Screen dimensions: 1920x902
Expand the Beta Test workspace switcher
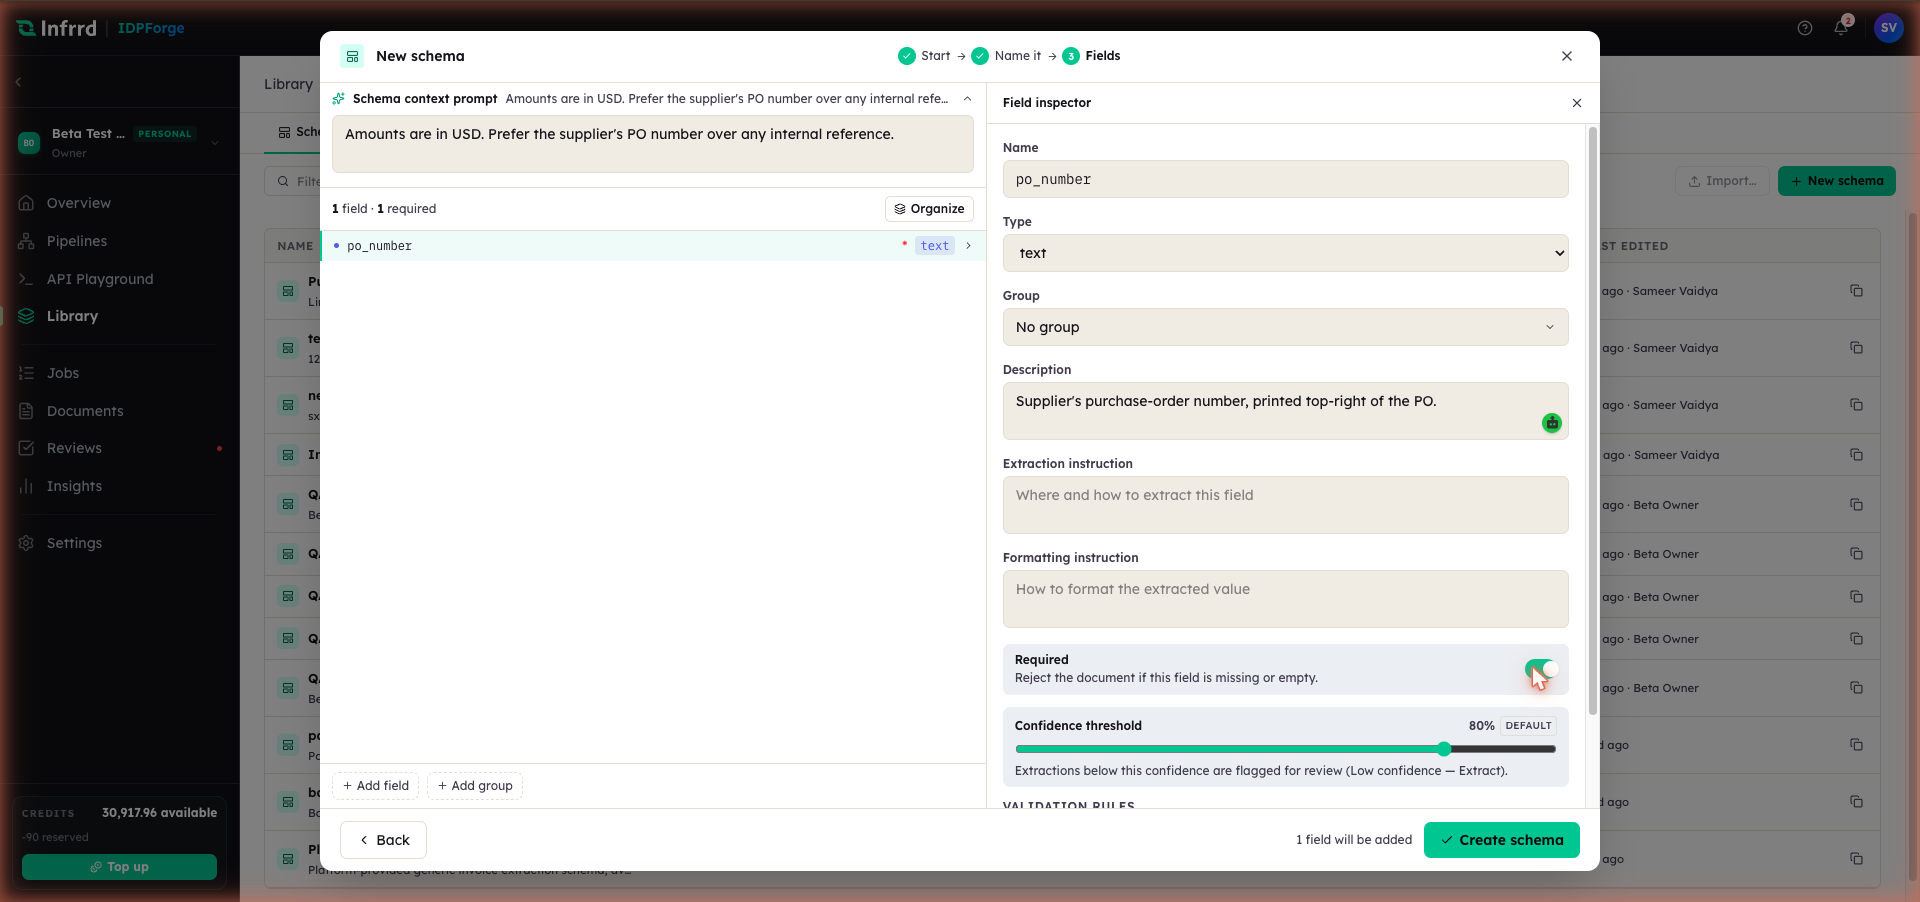coord(120,143)
